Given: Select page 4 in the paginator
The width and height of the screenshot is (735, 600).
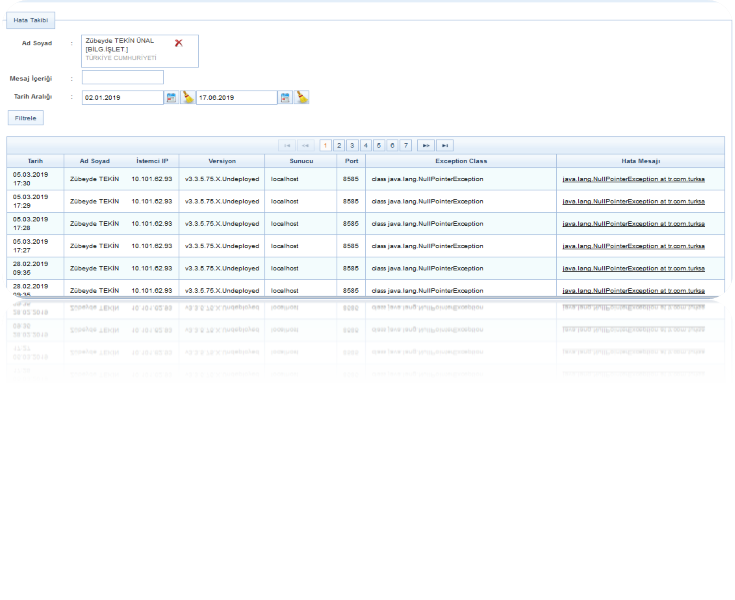Looking at the screenshot, I should 366,146.
